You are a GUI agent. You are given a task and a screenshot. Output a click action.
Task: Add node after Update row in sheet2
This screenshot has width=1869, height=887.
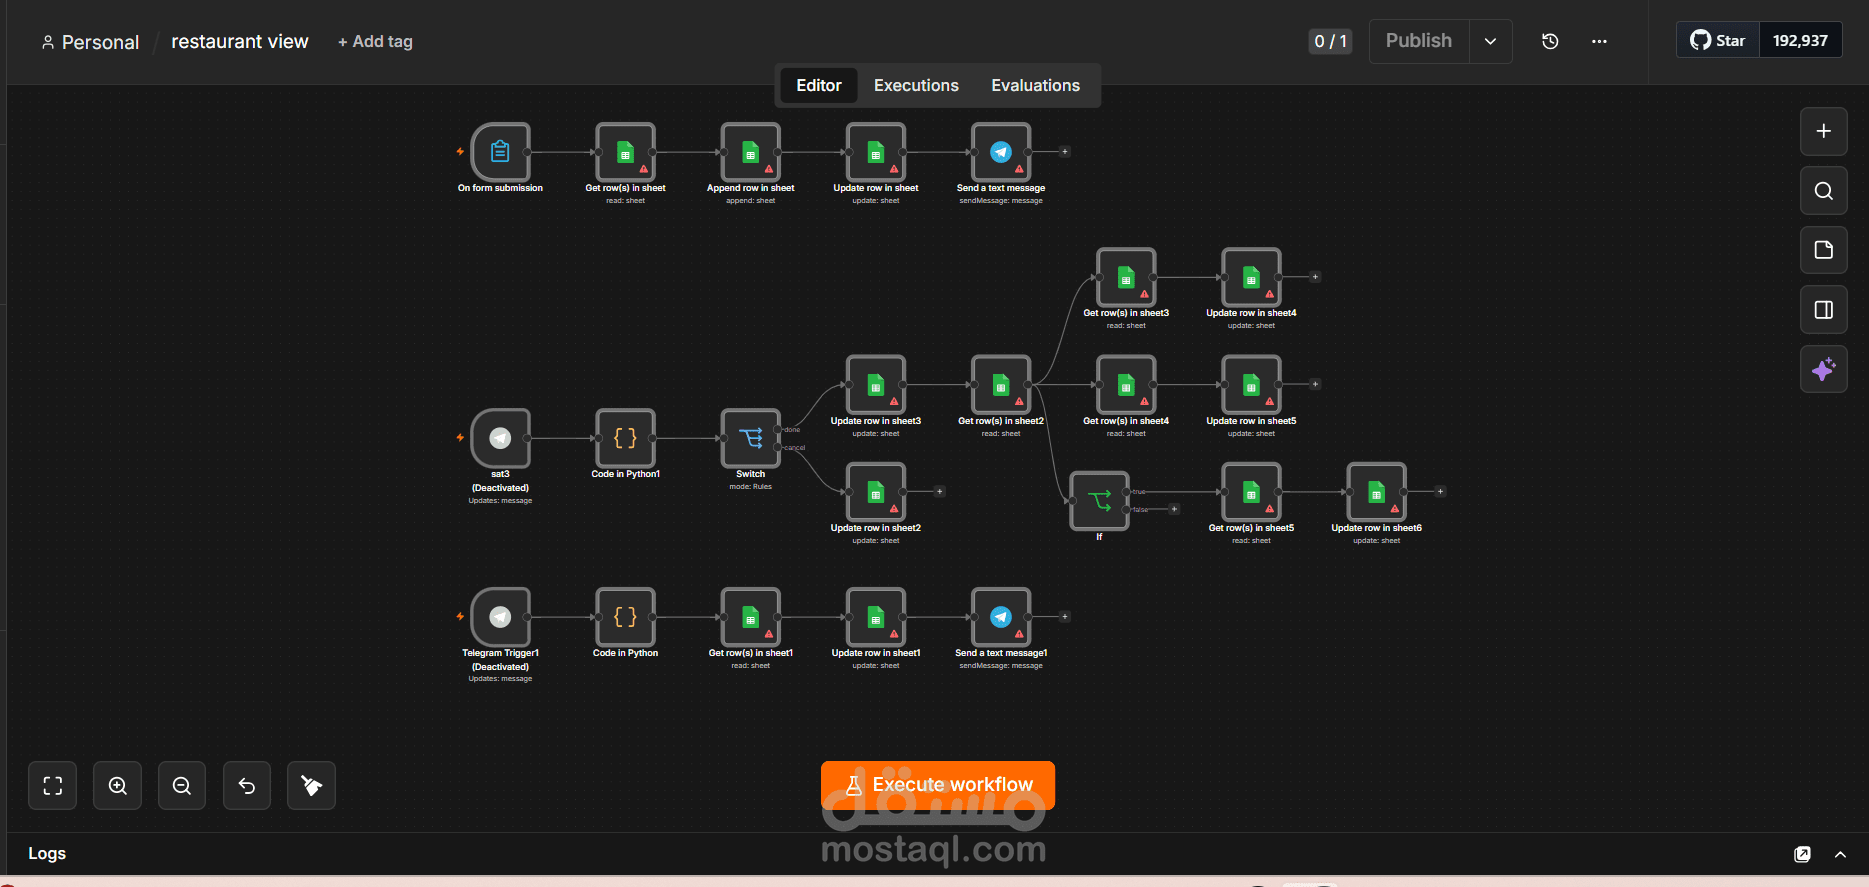(x=939, y=492)
